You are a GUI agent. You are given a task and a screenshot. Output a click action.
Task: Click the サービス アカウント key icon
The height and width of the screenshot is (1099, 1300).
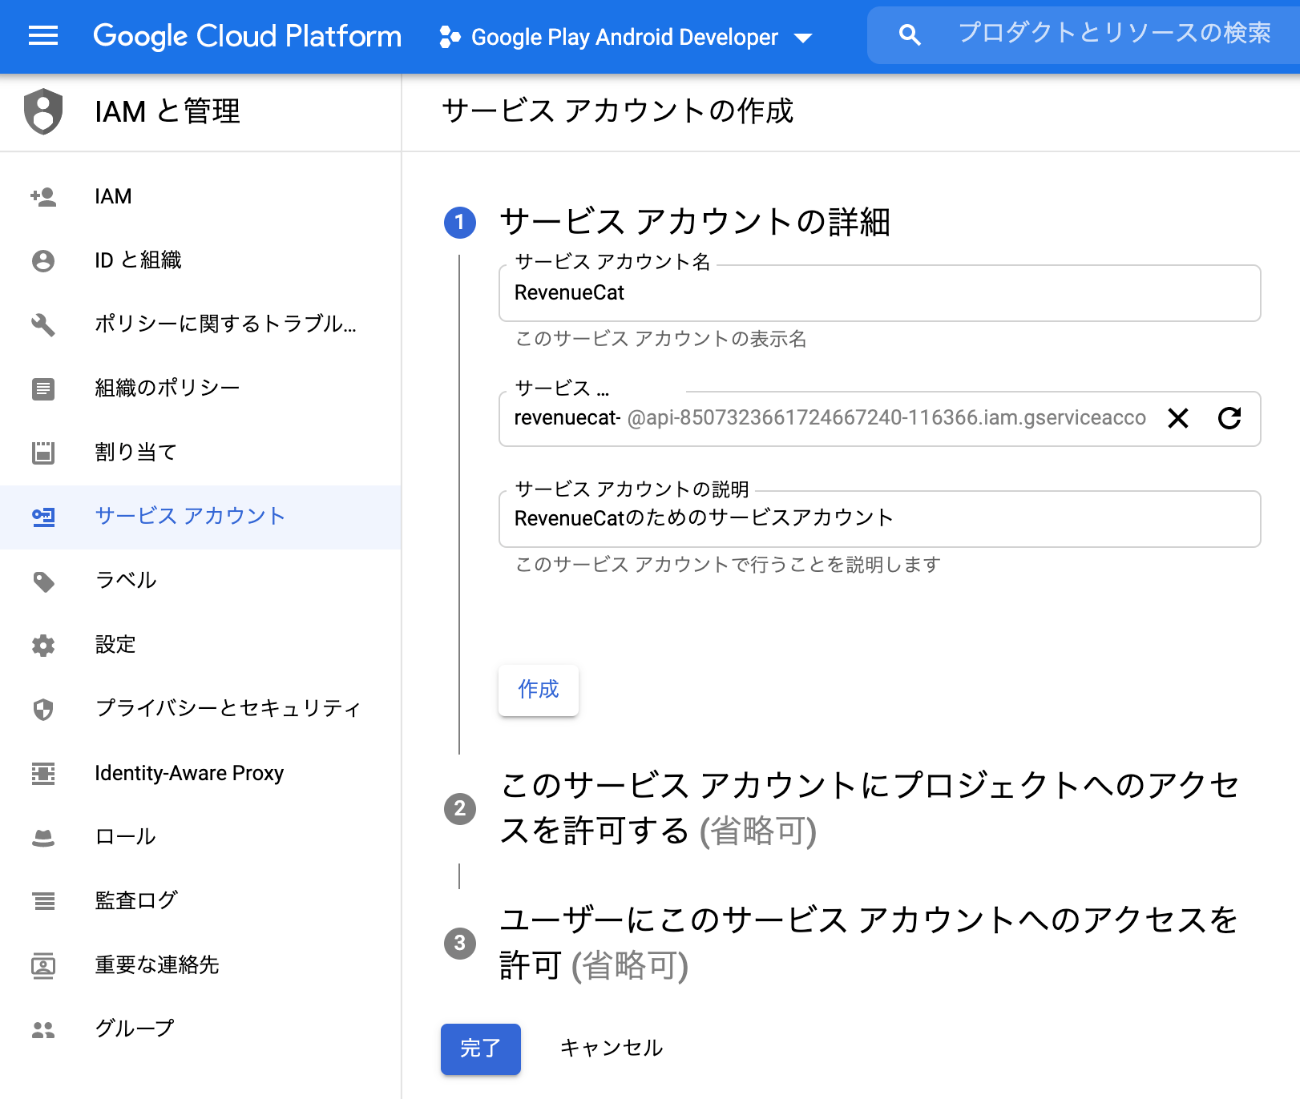(43, 517)
